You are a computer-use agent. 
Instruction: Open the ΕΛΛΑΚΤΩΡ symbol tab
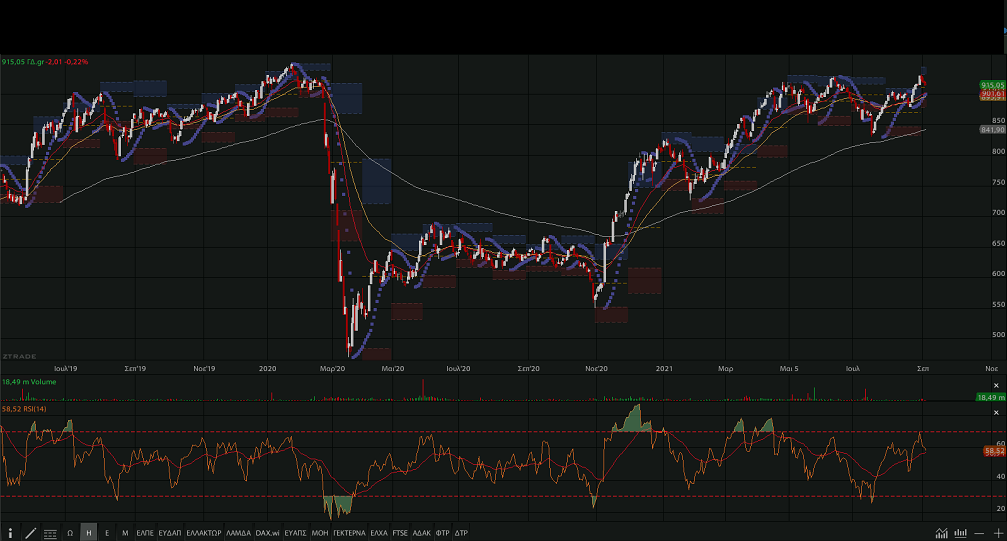tap(204, 533)
